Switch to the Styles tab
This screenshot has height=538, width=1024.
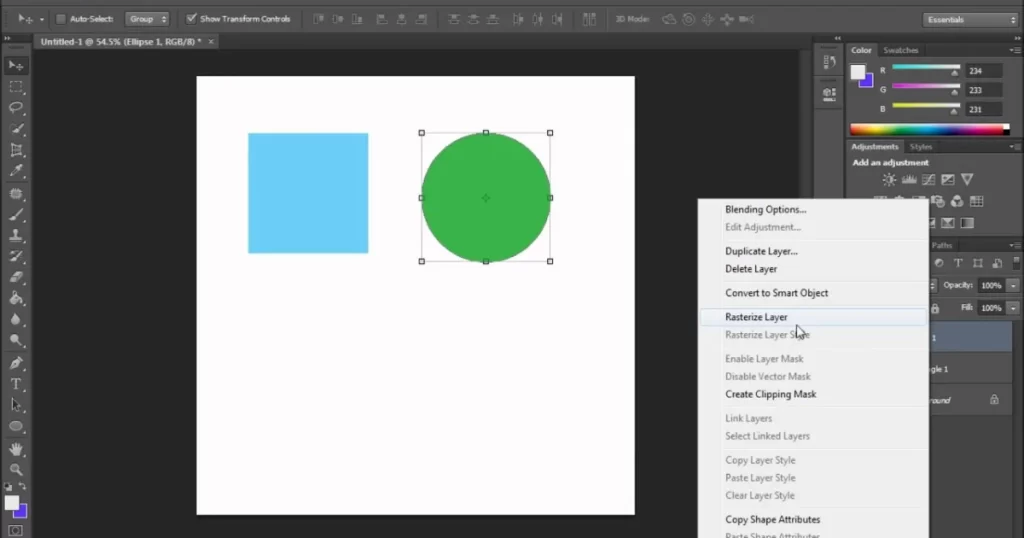921,147
